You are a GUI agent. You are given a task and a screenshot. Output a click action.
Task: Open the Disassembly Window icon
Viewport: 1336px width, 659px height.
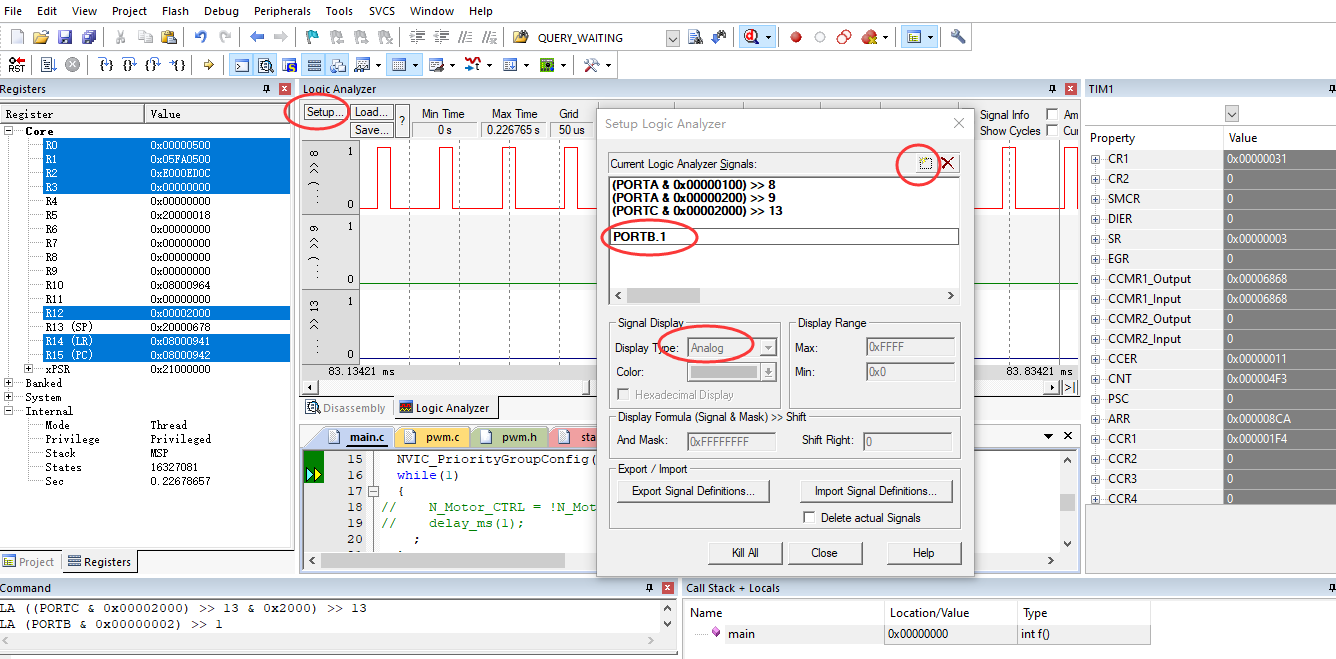(x=265, y=64)
